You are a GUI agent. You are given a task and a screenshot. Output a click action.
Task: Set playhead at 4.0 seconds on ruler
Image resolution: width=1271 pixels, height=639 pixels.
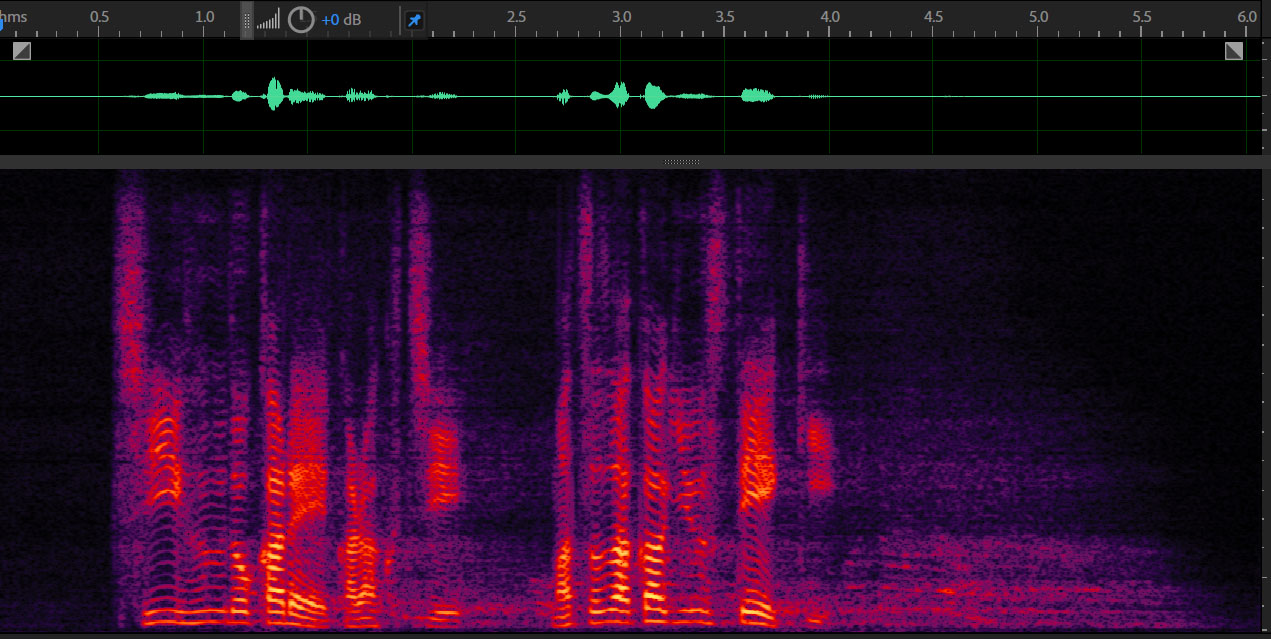tap(829, 17)
